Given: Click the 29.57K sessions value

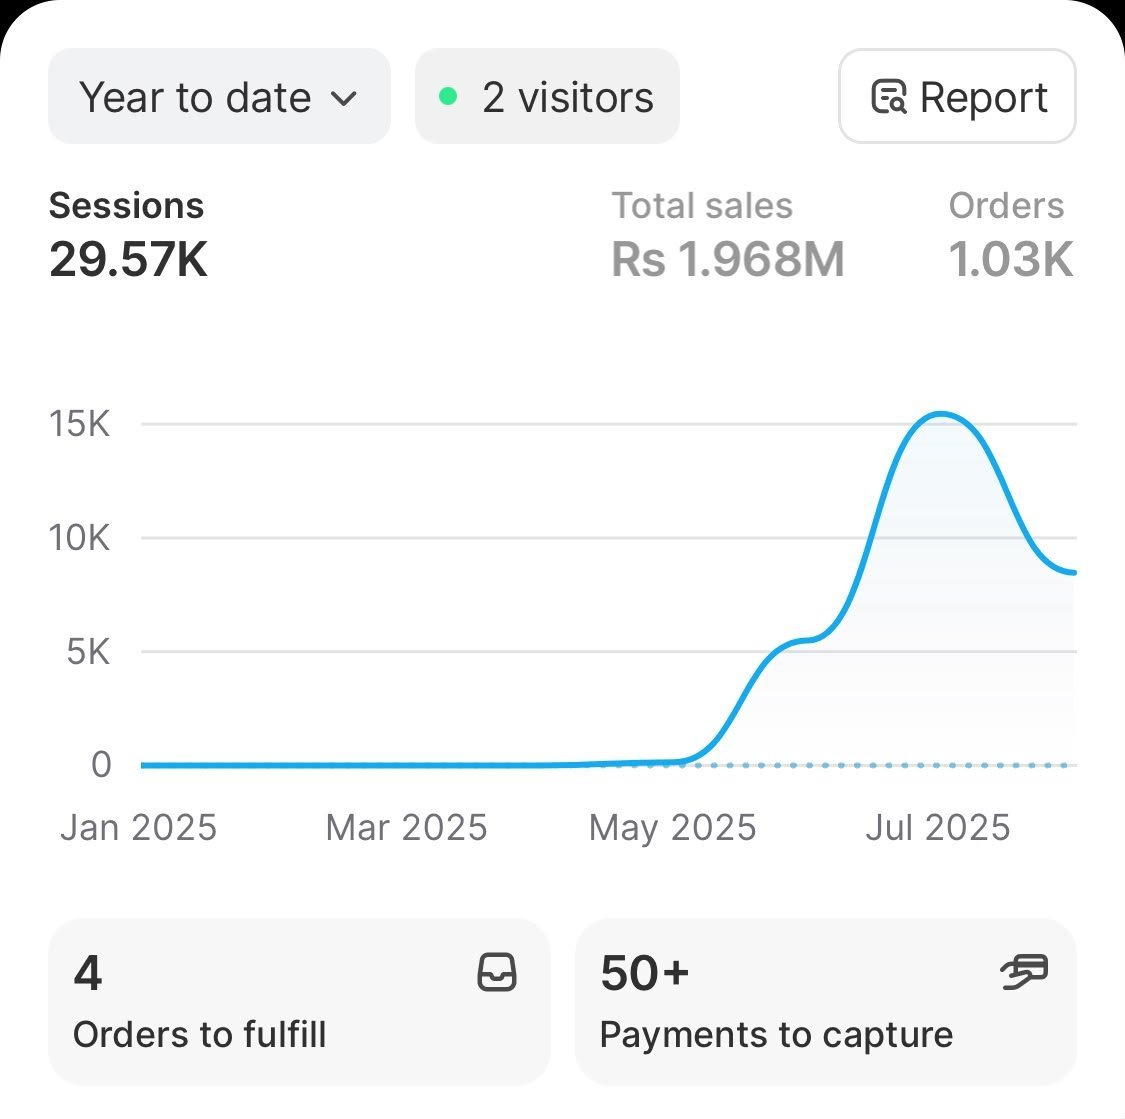Looking at the screenshot, I should point(128,259).
